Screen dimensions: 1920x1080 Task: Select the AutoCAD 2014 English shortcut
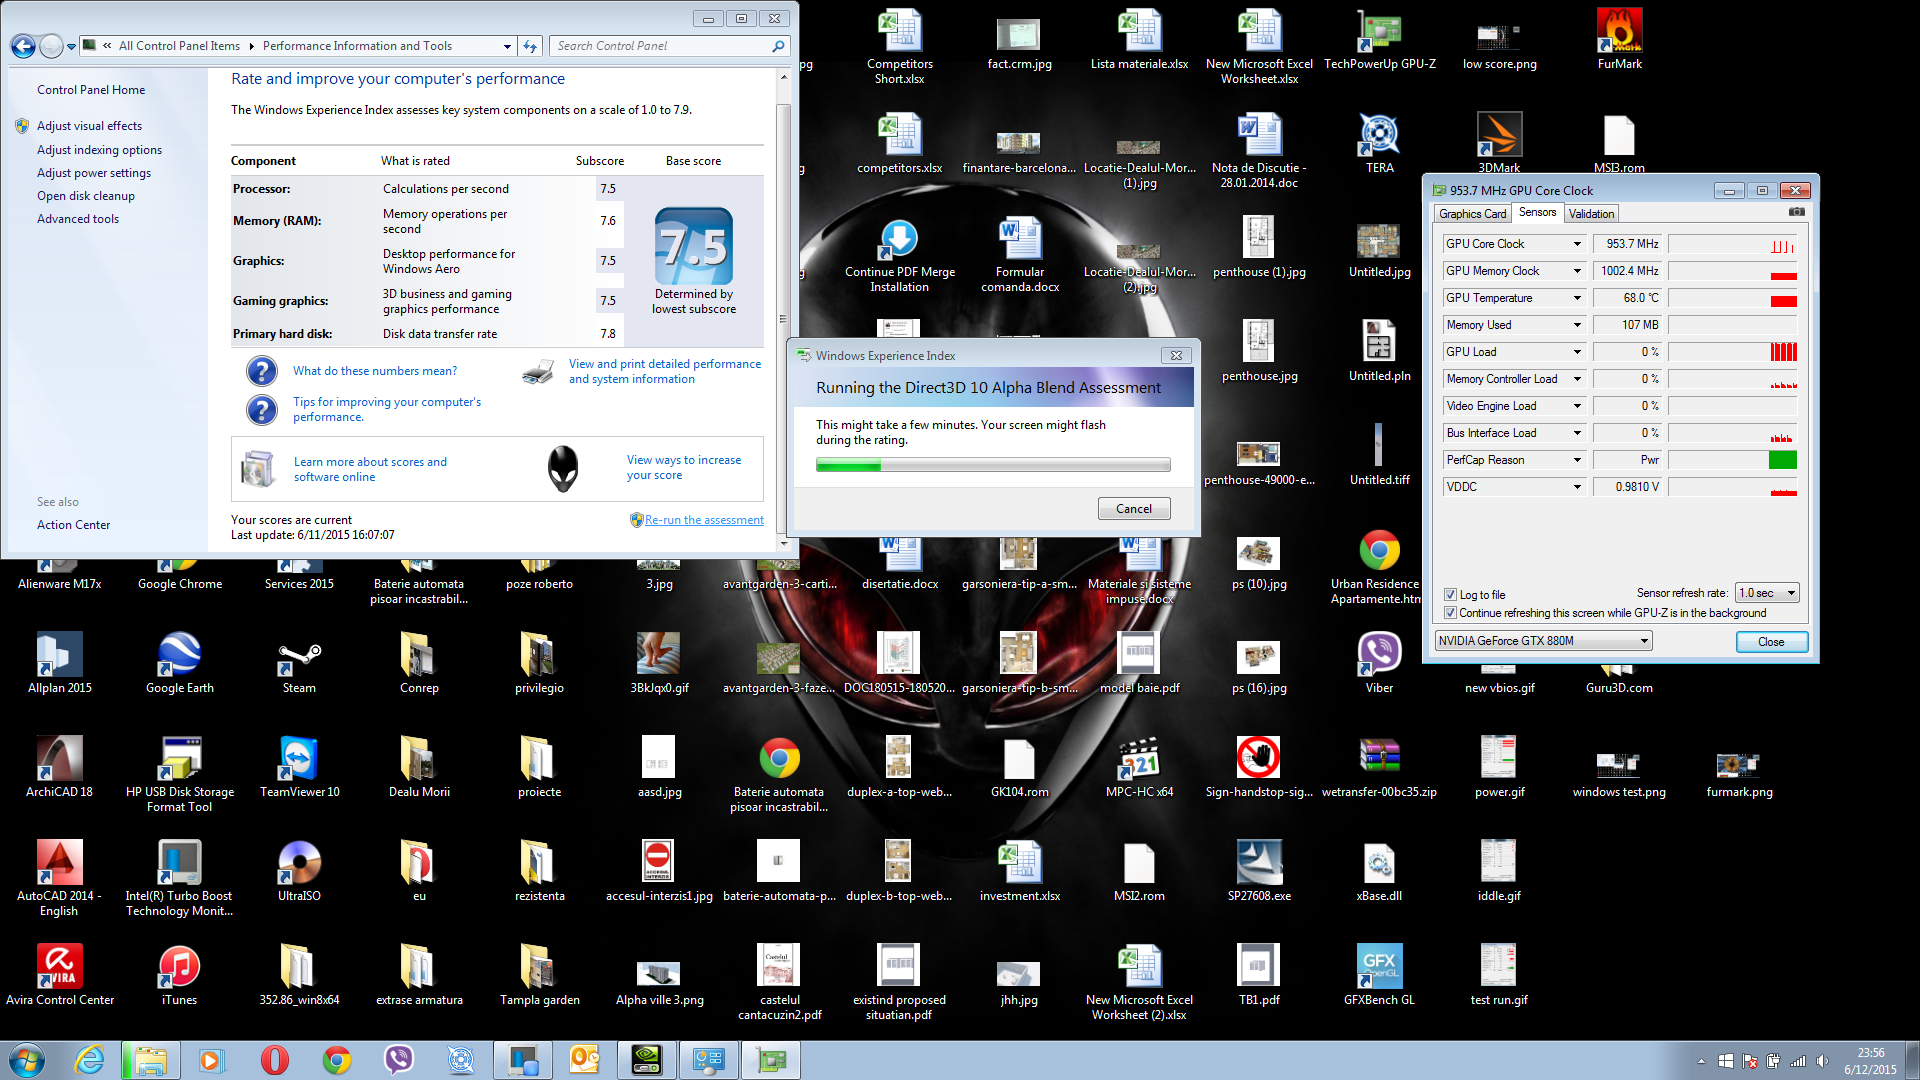tap(59, 878)
